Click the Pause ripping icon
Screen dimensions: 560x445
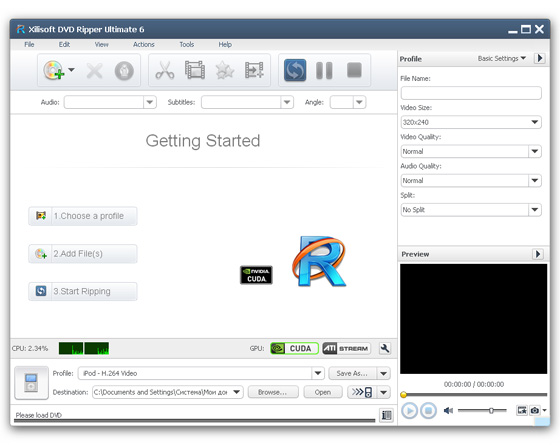pyautogui.click(x=324, y=70)
